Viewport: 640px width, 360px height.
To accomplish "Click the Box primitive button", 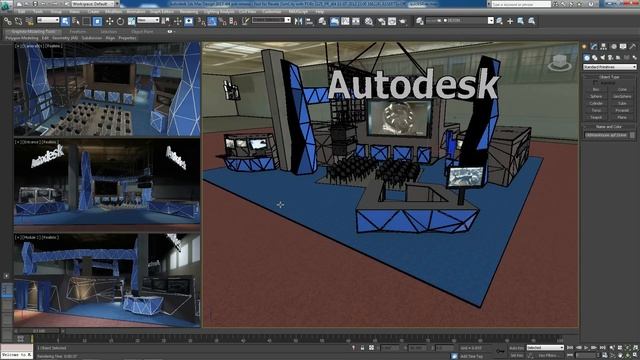I will pyautogui.click(x=596, y=89).
